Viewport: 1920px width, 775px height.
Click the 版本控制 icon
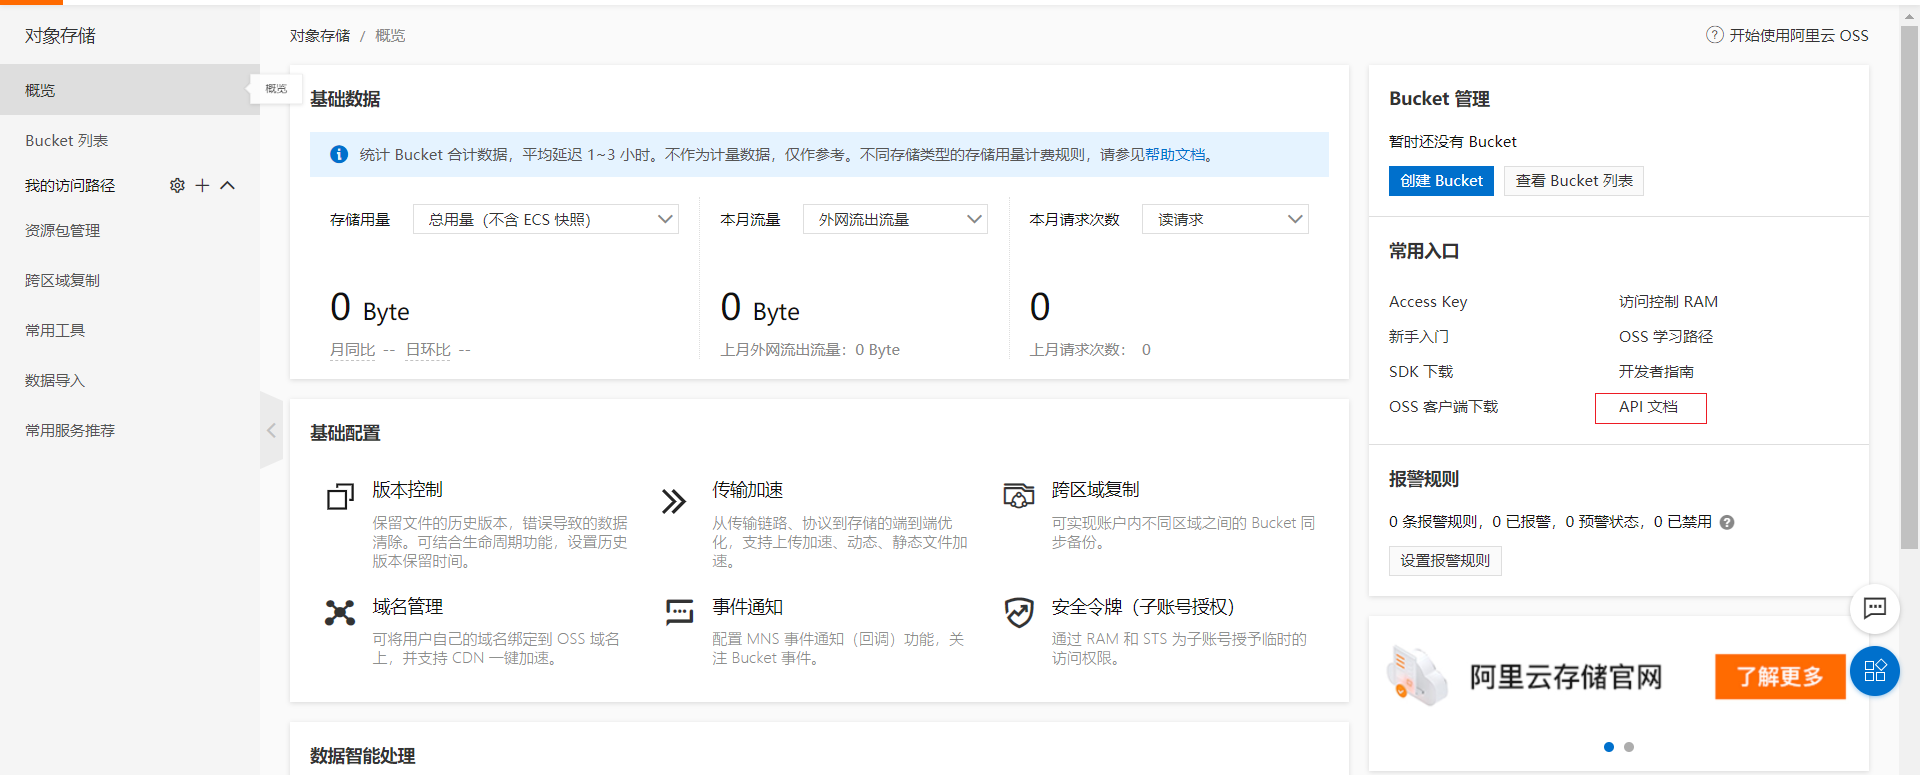341,497
